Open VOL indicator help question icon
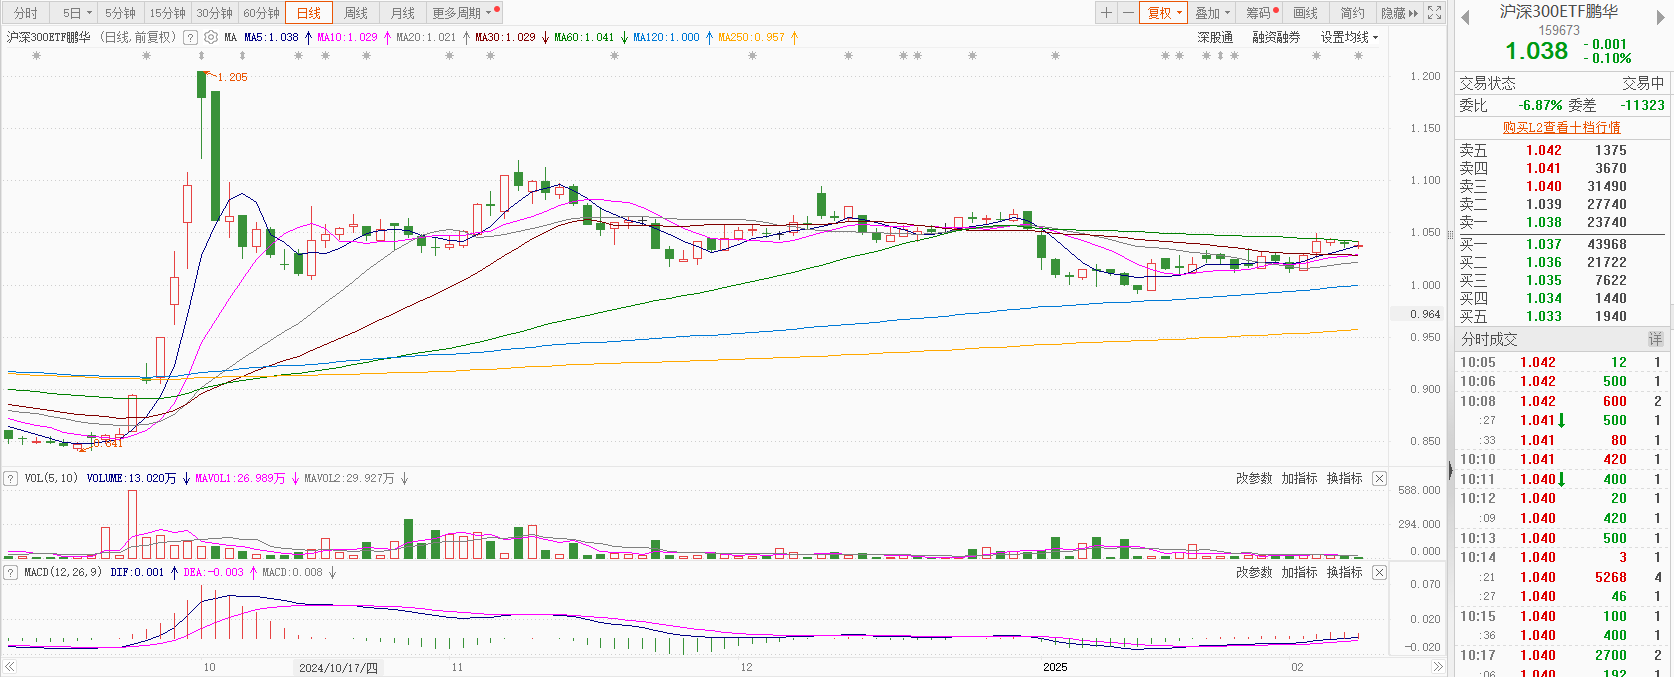 coord(11,478)
